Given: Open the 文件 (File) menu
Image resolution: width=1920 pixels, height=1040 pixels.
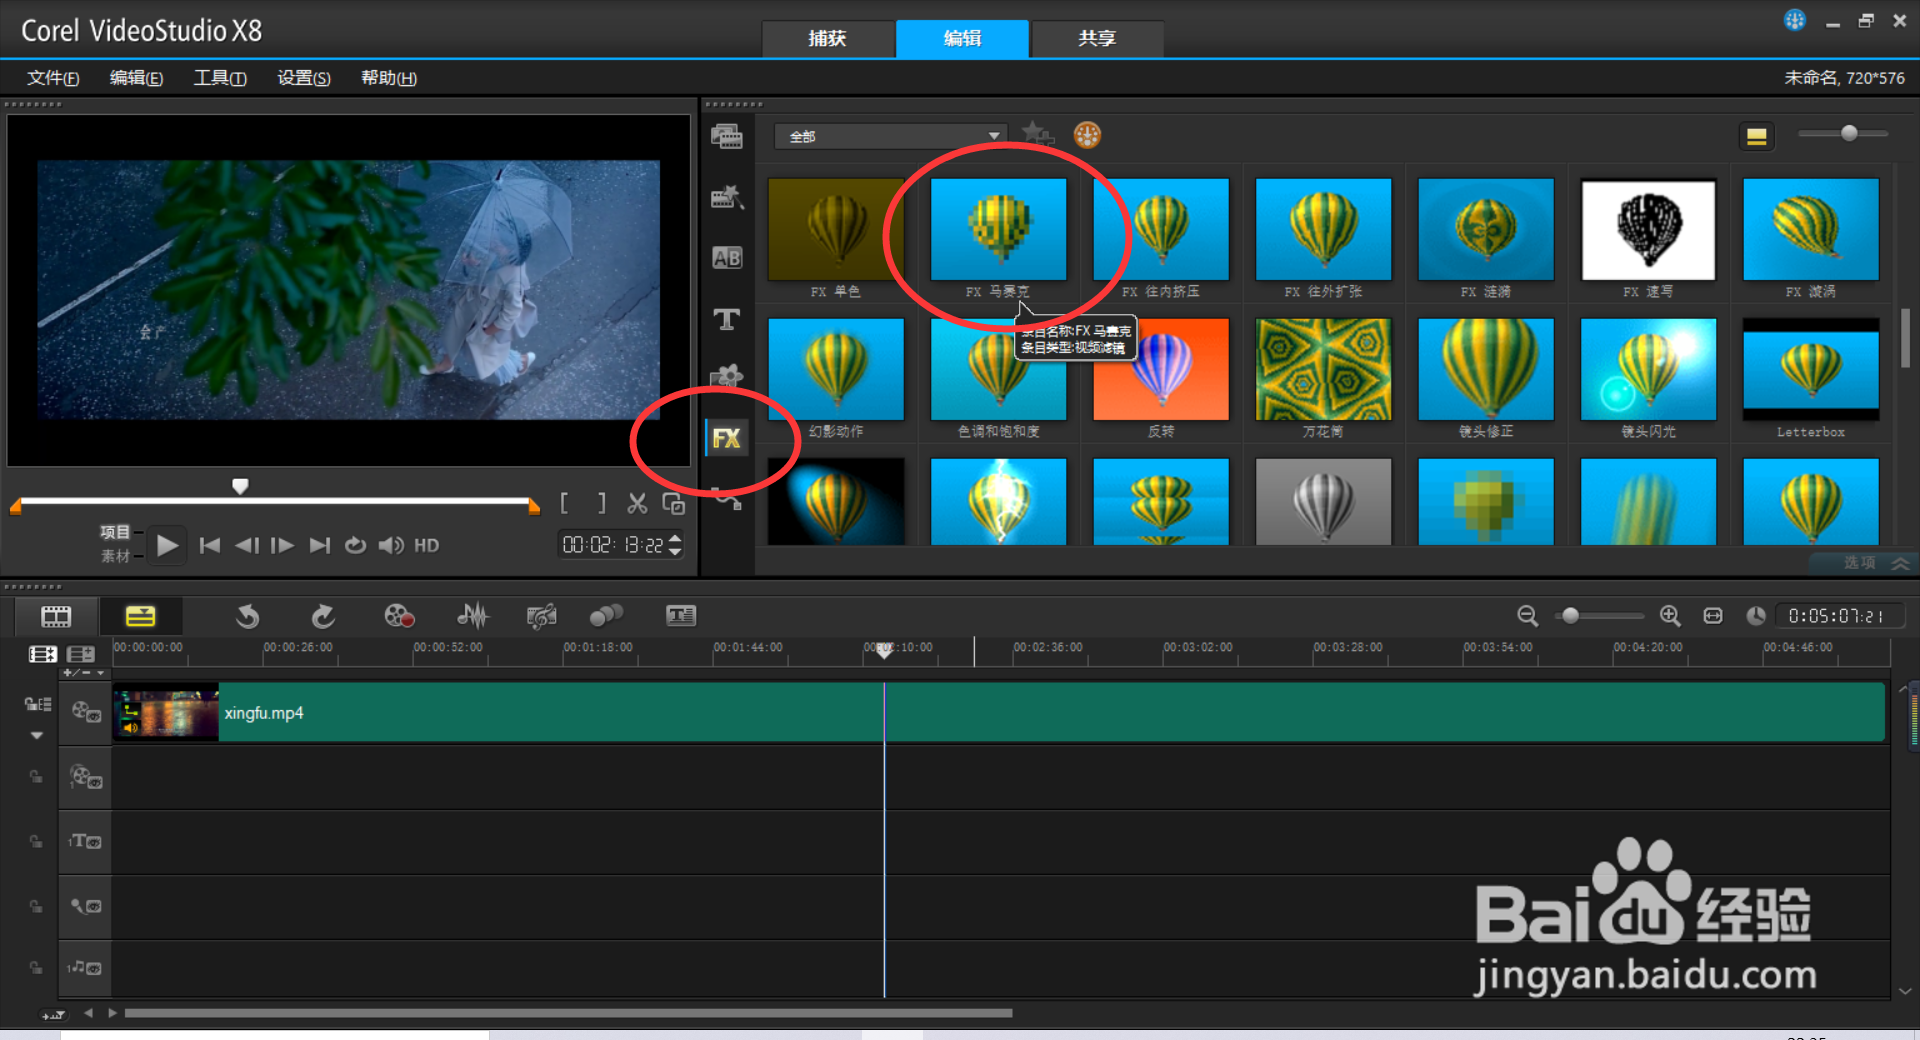Looking at the screenshot, I should (52, 78).
